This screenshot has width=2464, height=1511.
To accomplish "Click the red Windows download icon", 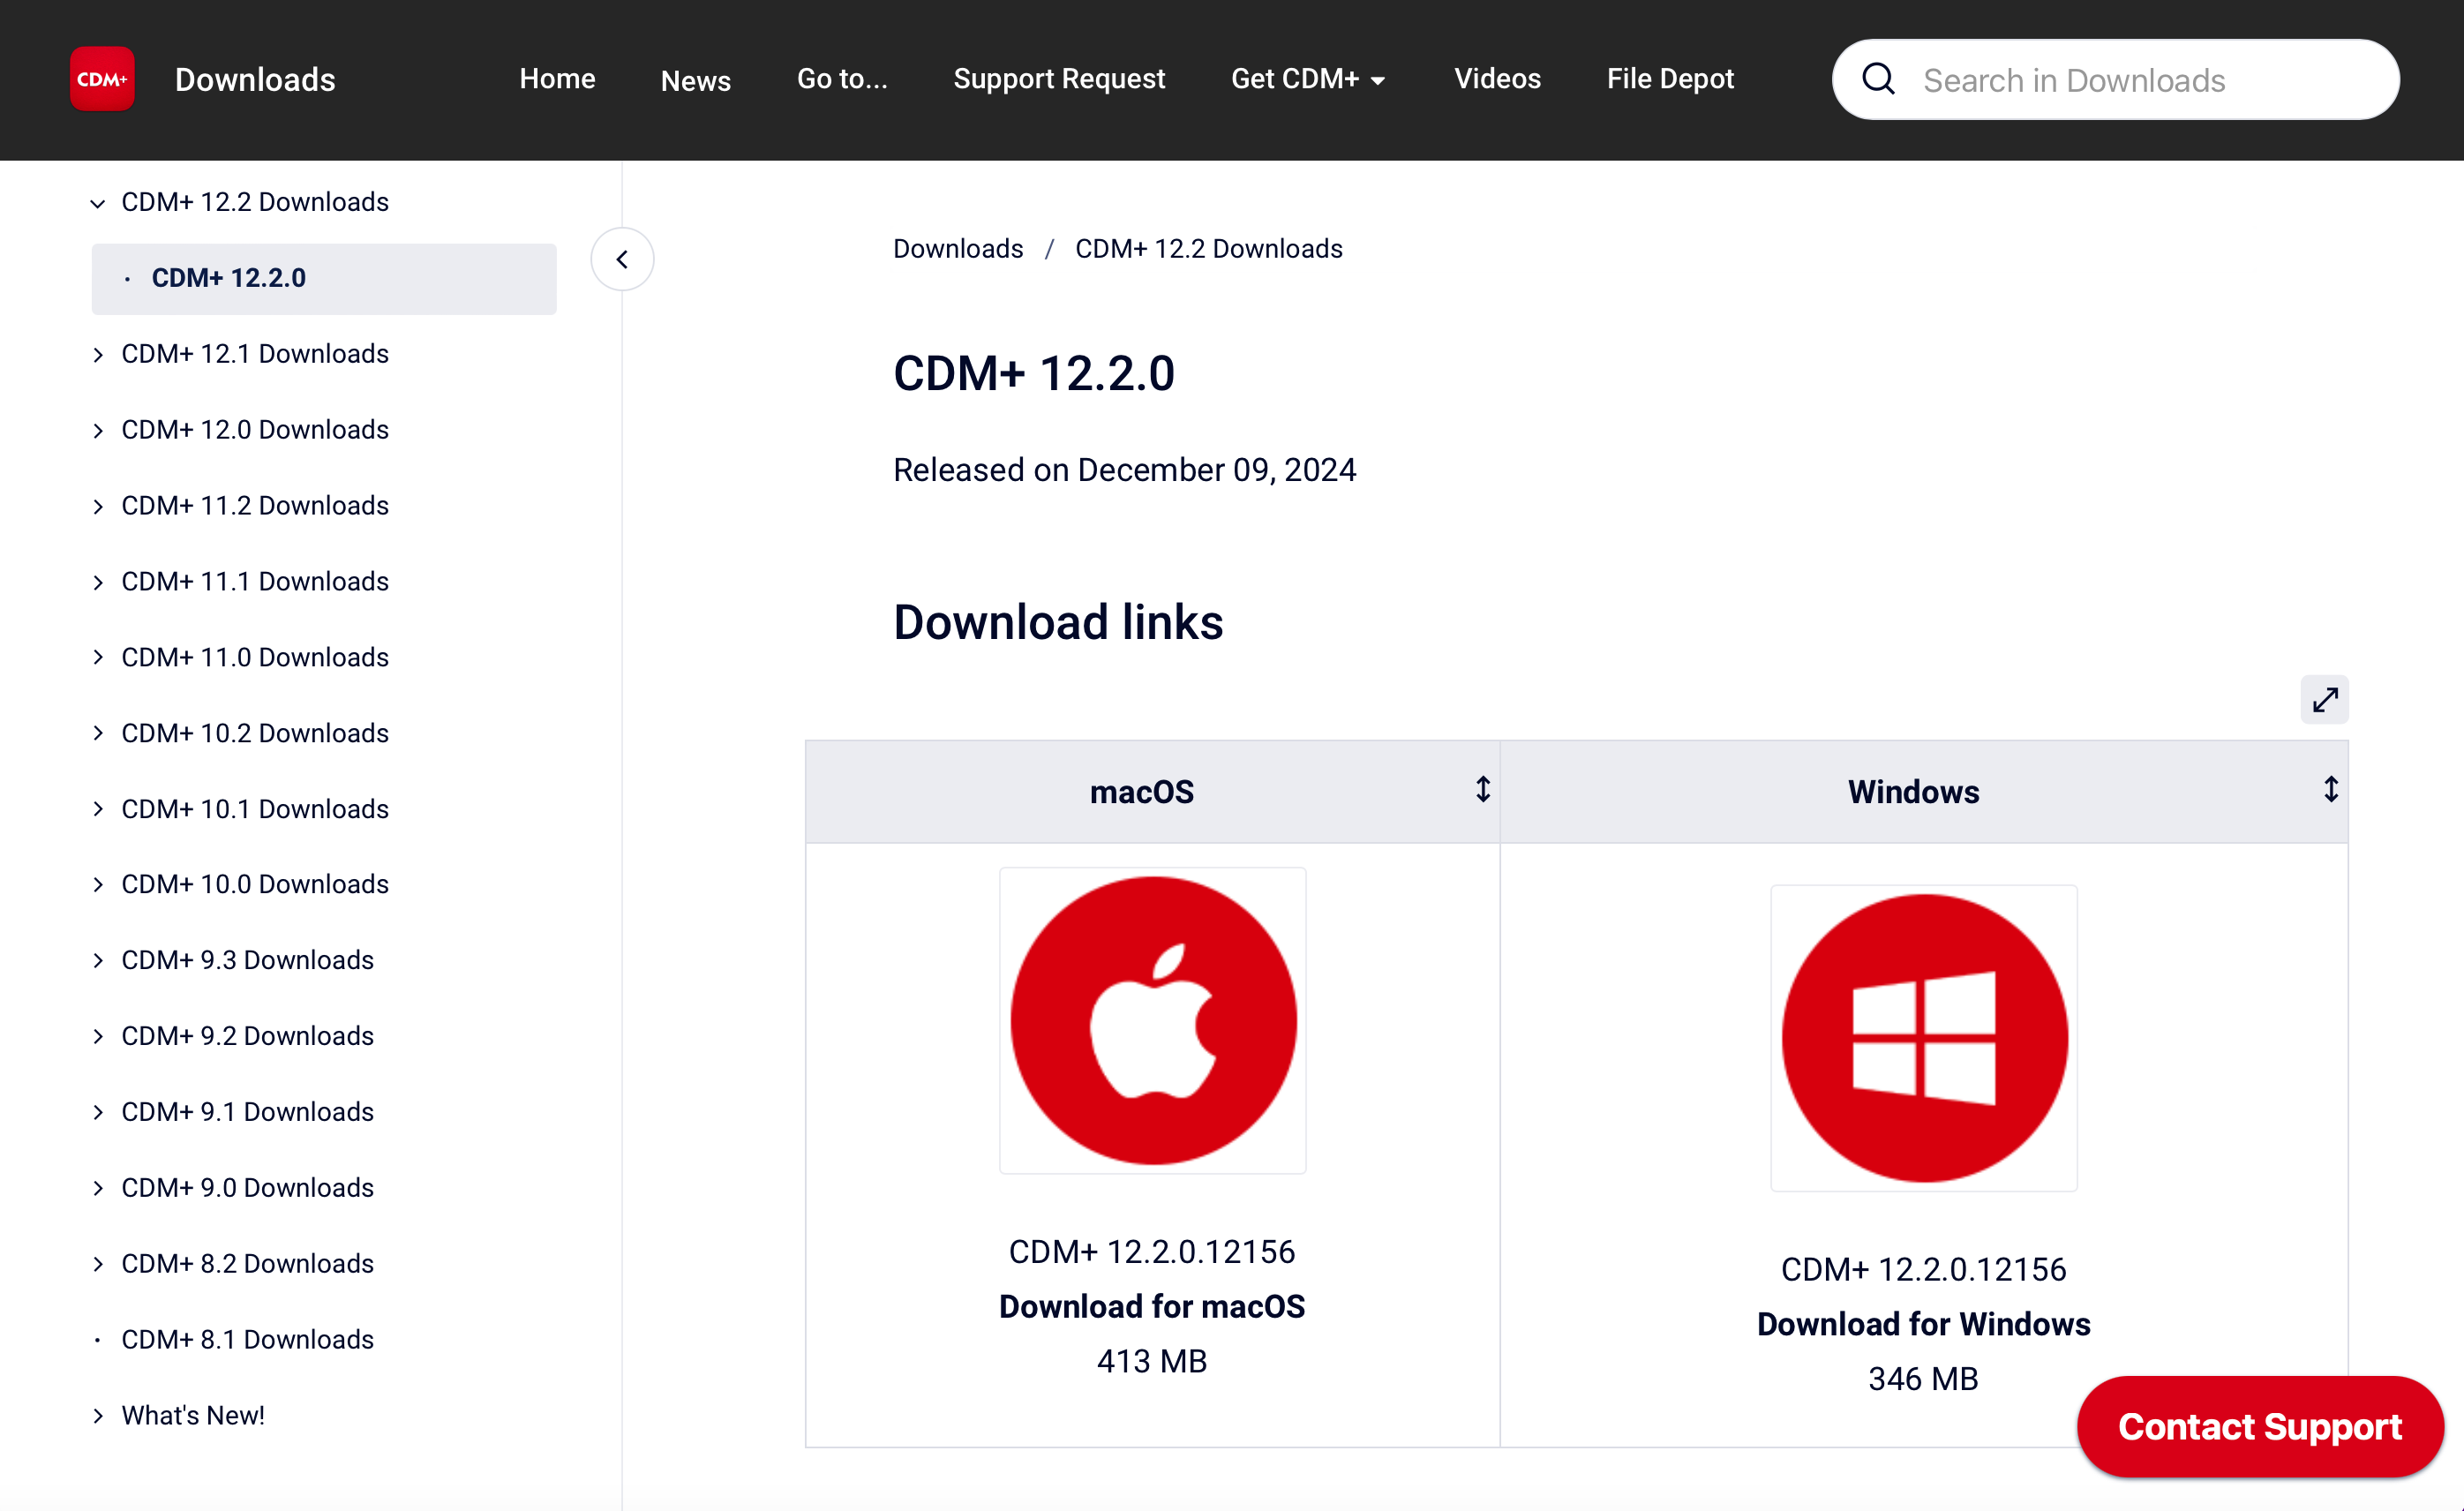I will 1923,1038.
